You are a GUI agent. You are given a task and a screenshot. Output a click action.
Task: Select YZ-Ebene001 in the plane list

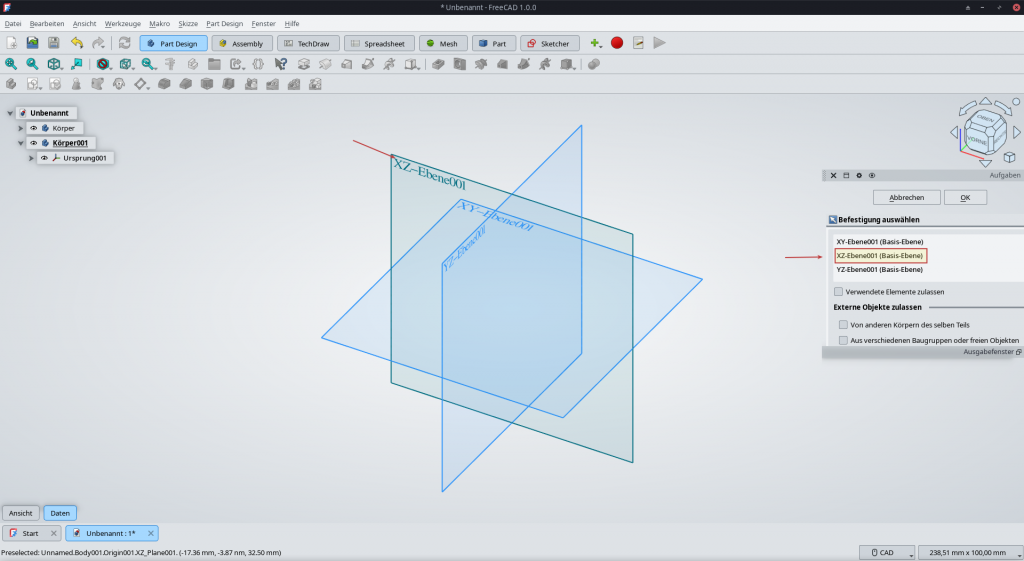tap(878, 270)
